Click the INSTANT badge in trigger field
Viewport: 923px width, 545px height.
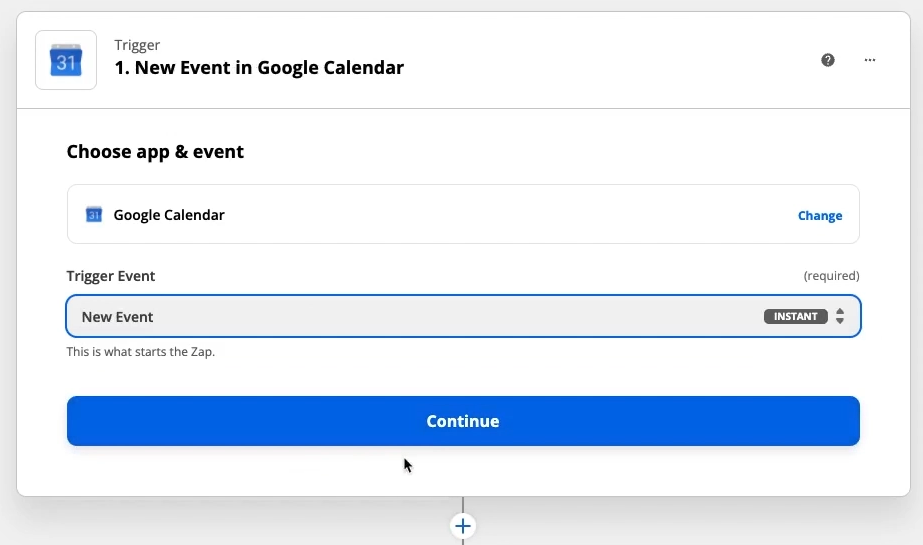pyautogui.click(x=796, y=317)
